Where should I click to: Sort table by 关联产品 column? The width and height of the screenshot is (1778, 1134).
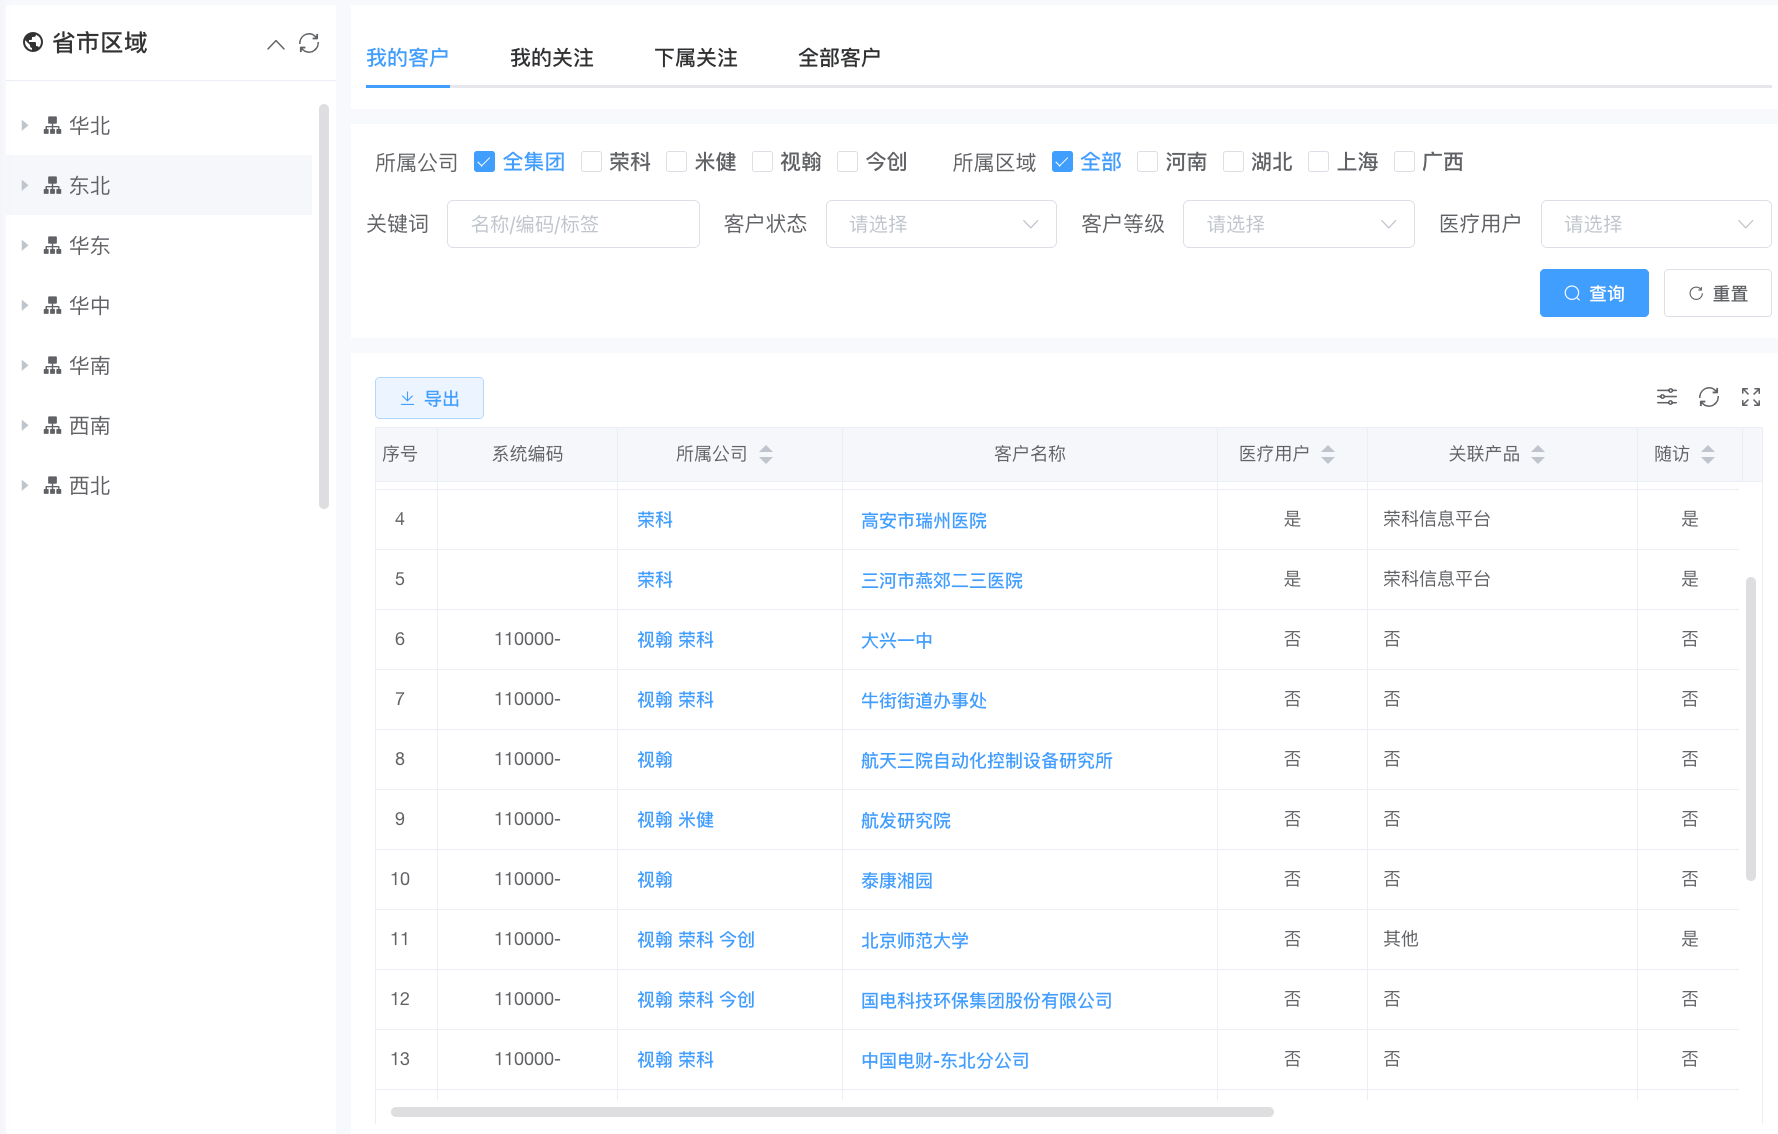tap(1538, 454)
